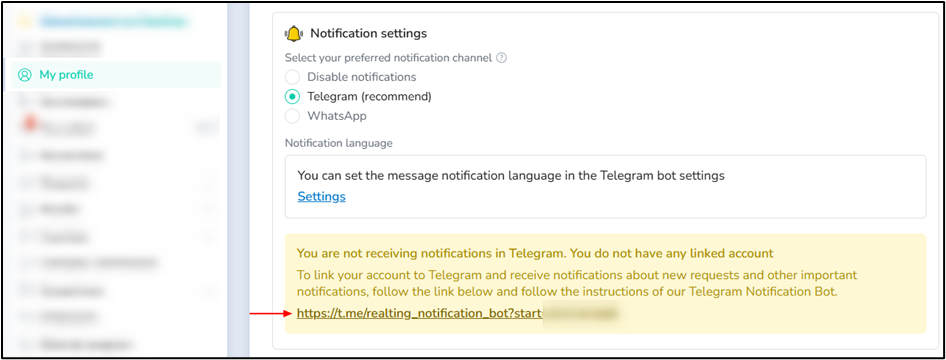The width and height of the screenshot is (946, 360).
Task: Click the red arrow annotation head
Action: pyautogui.click(x=288, y=314)
